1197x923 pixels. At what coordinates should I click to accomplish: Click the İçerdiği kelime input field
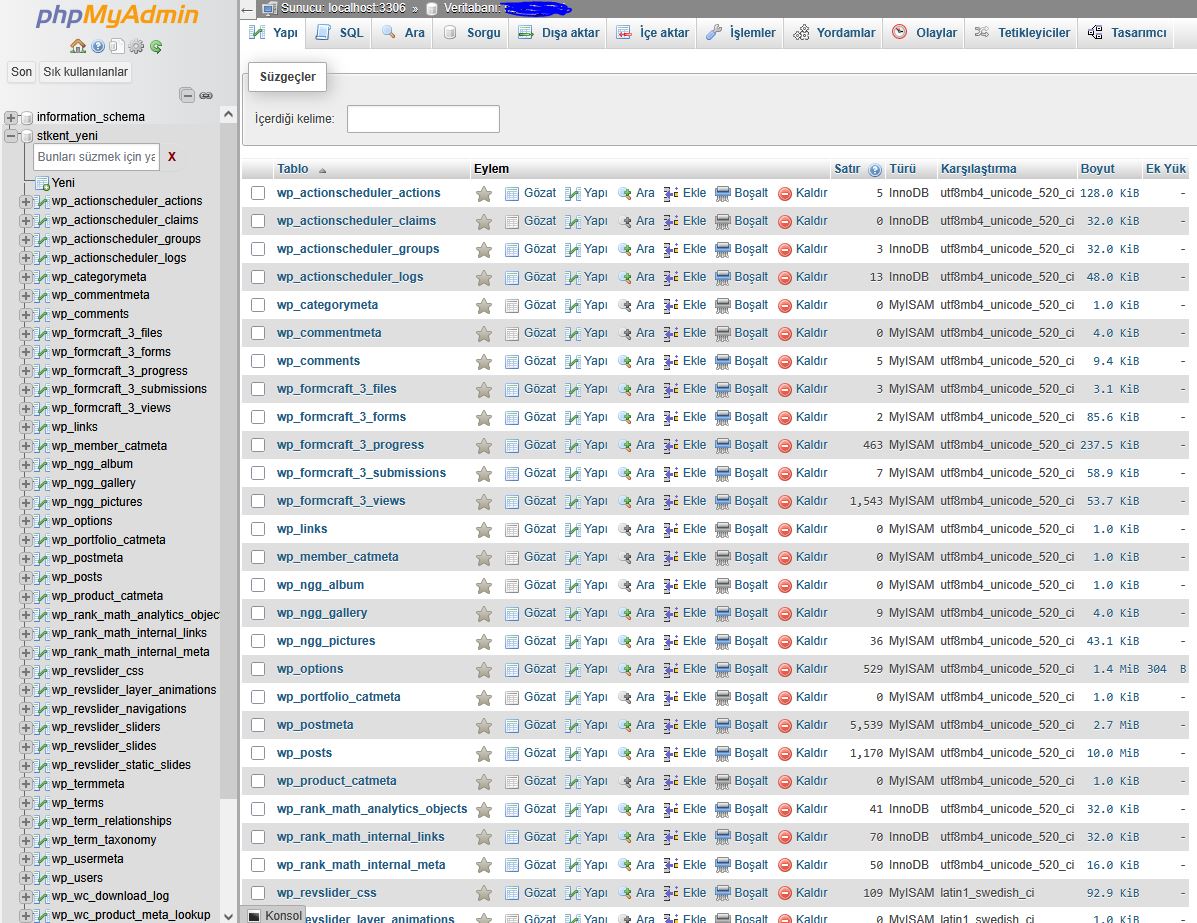click(x=423, y=118)
